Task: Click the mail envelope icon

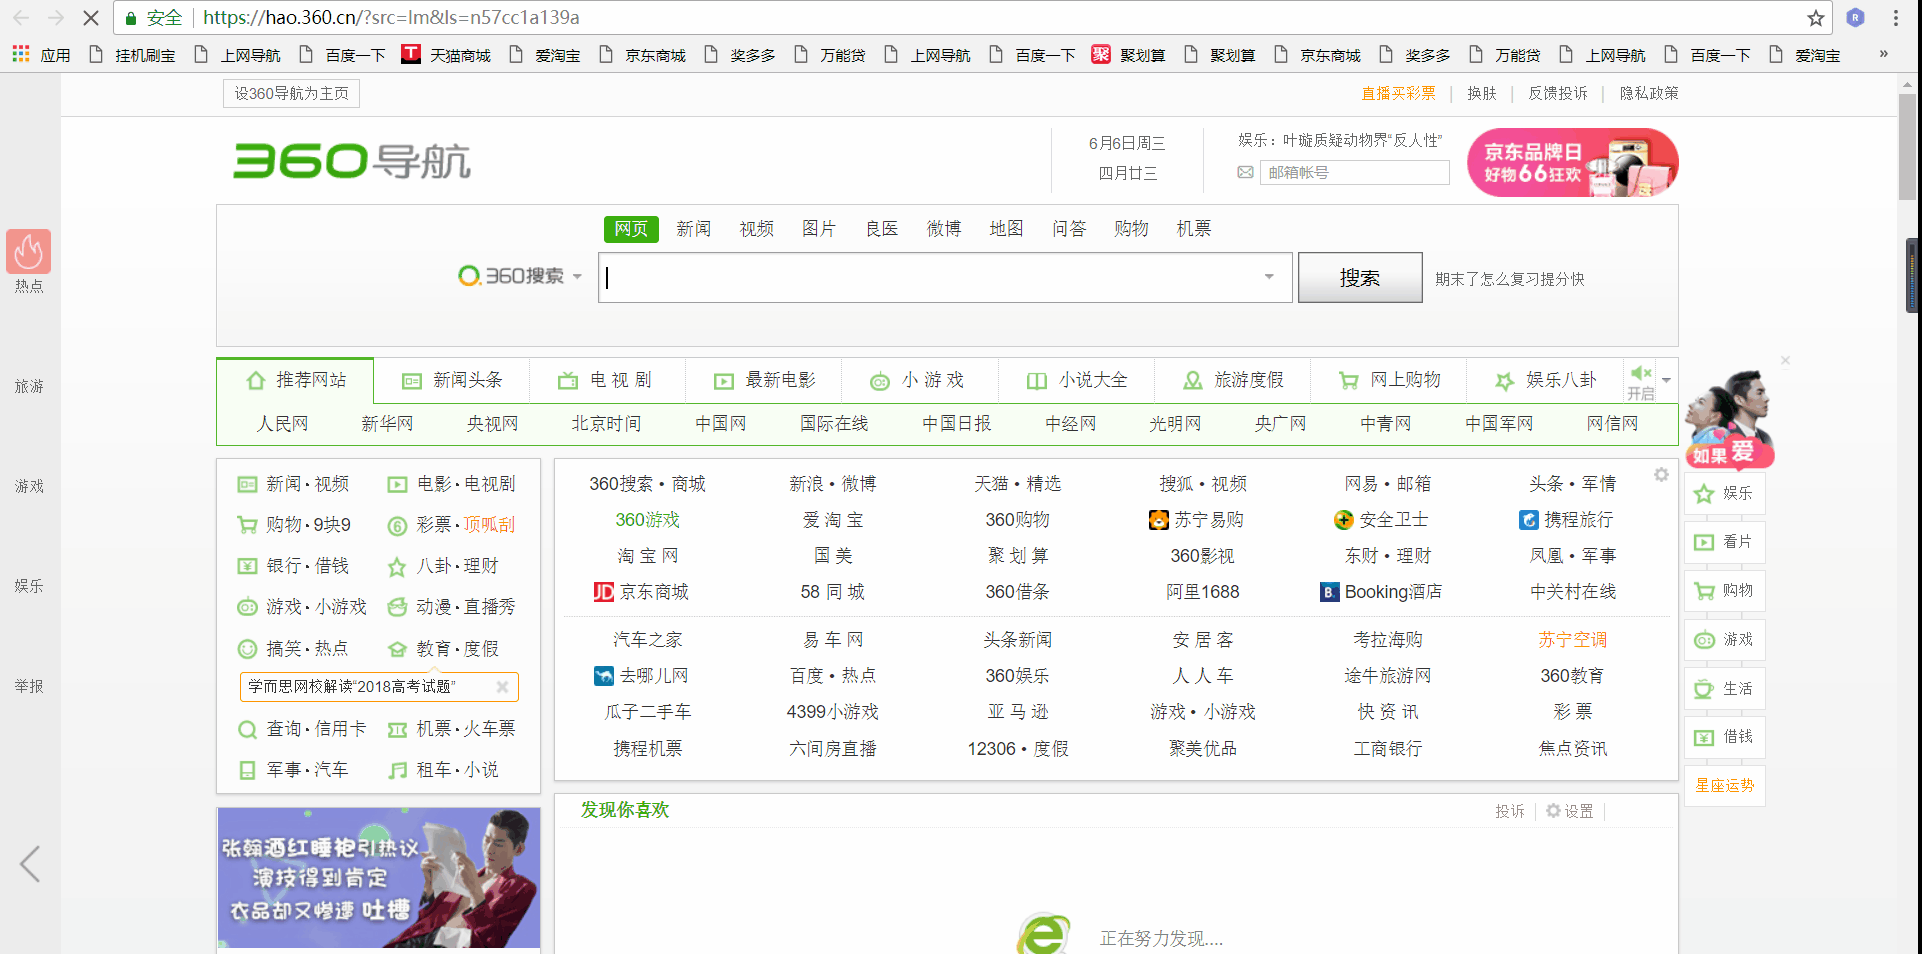Action: [1245, 173]
